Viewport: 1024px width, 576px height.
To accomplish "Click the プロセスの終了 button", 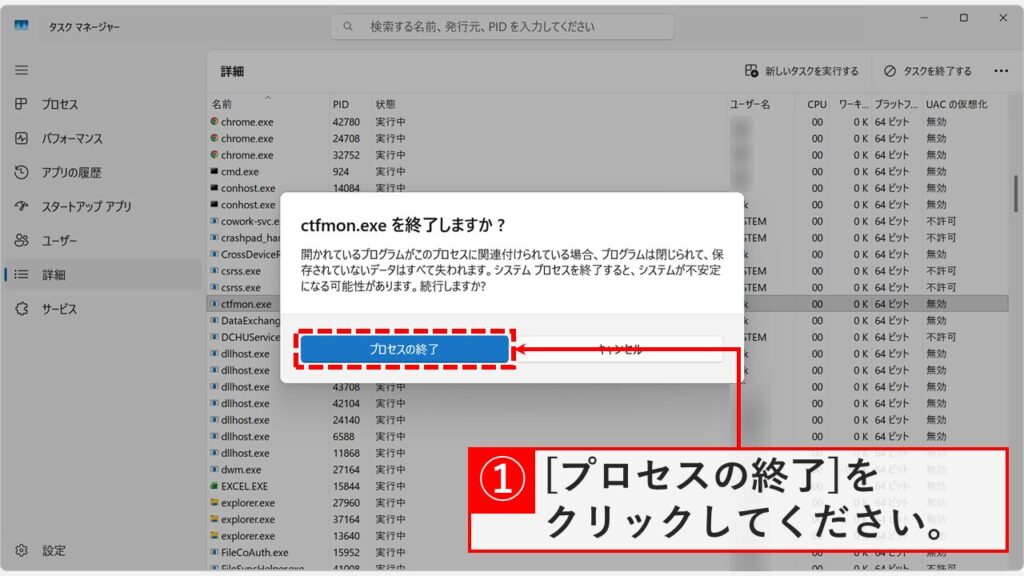I will 404,349.
